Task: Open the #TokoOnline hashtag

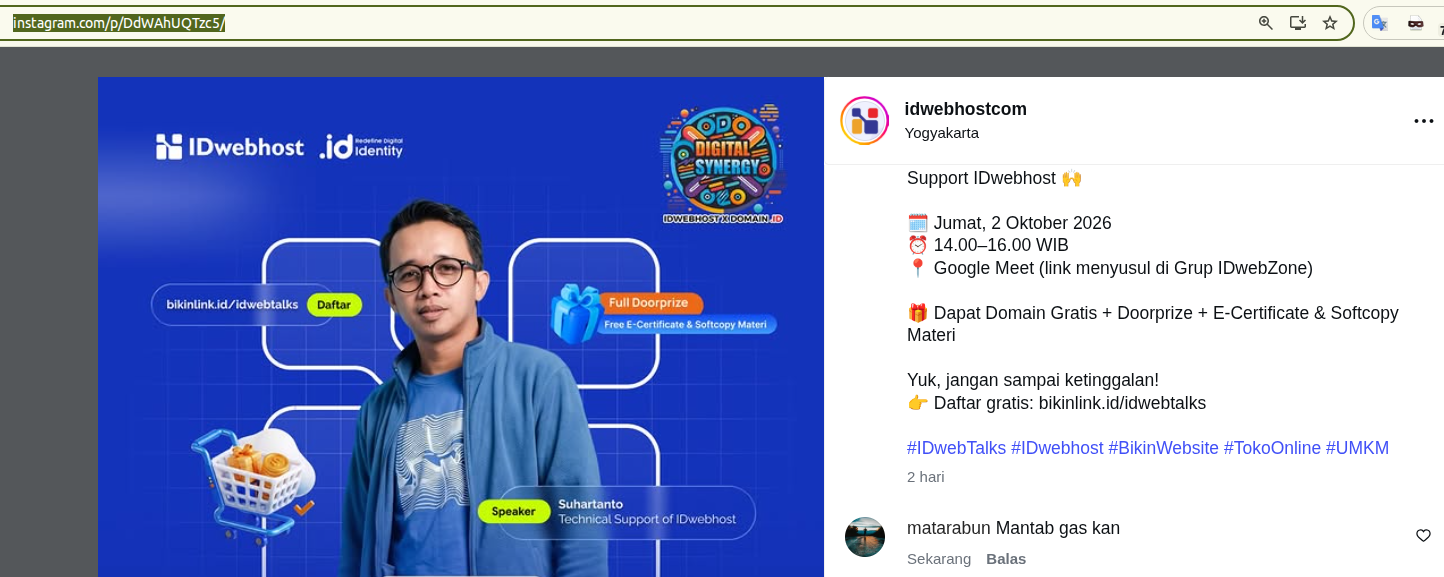Action: click(x=1272, y=448)
